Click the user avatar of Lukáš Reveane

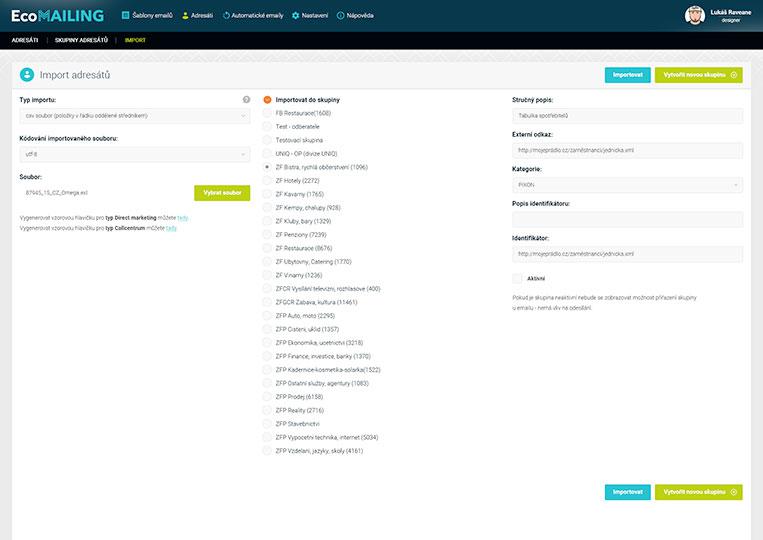(694, 15)
